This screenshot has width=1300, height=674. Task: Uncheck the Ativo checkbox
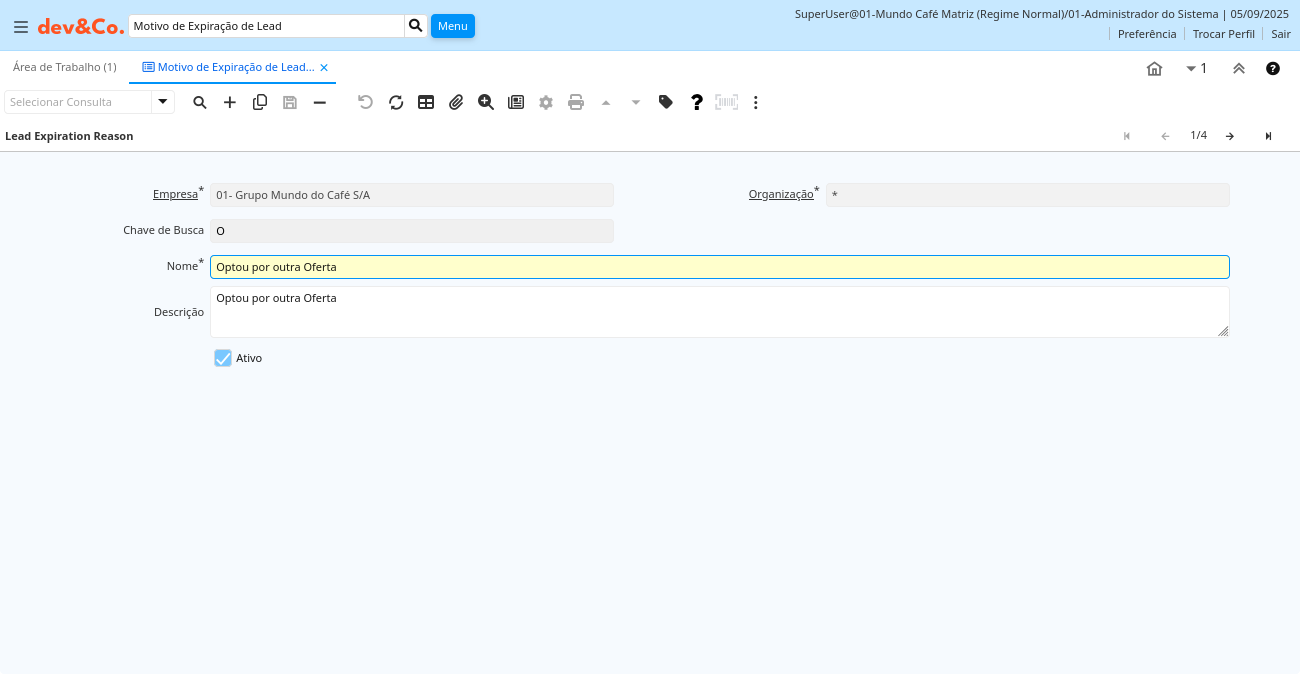[223, 358]
